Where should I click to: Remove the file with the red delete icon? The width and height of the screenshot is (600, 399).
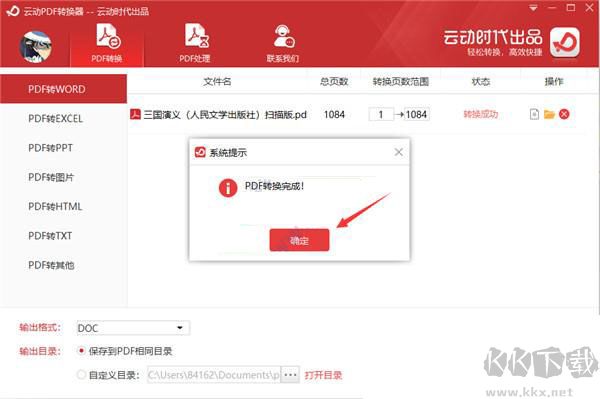click(564, 114)
